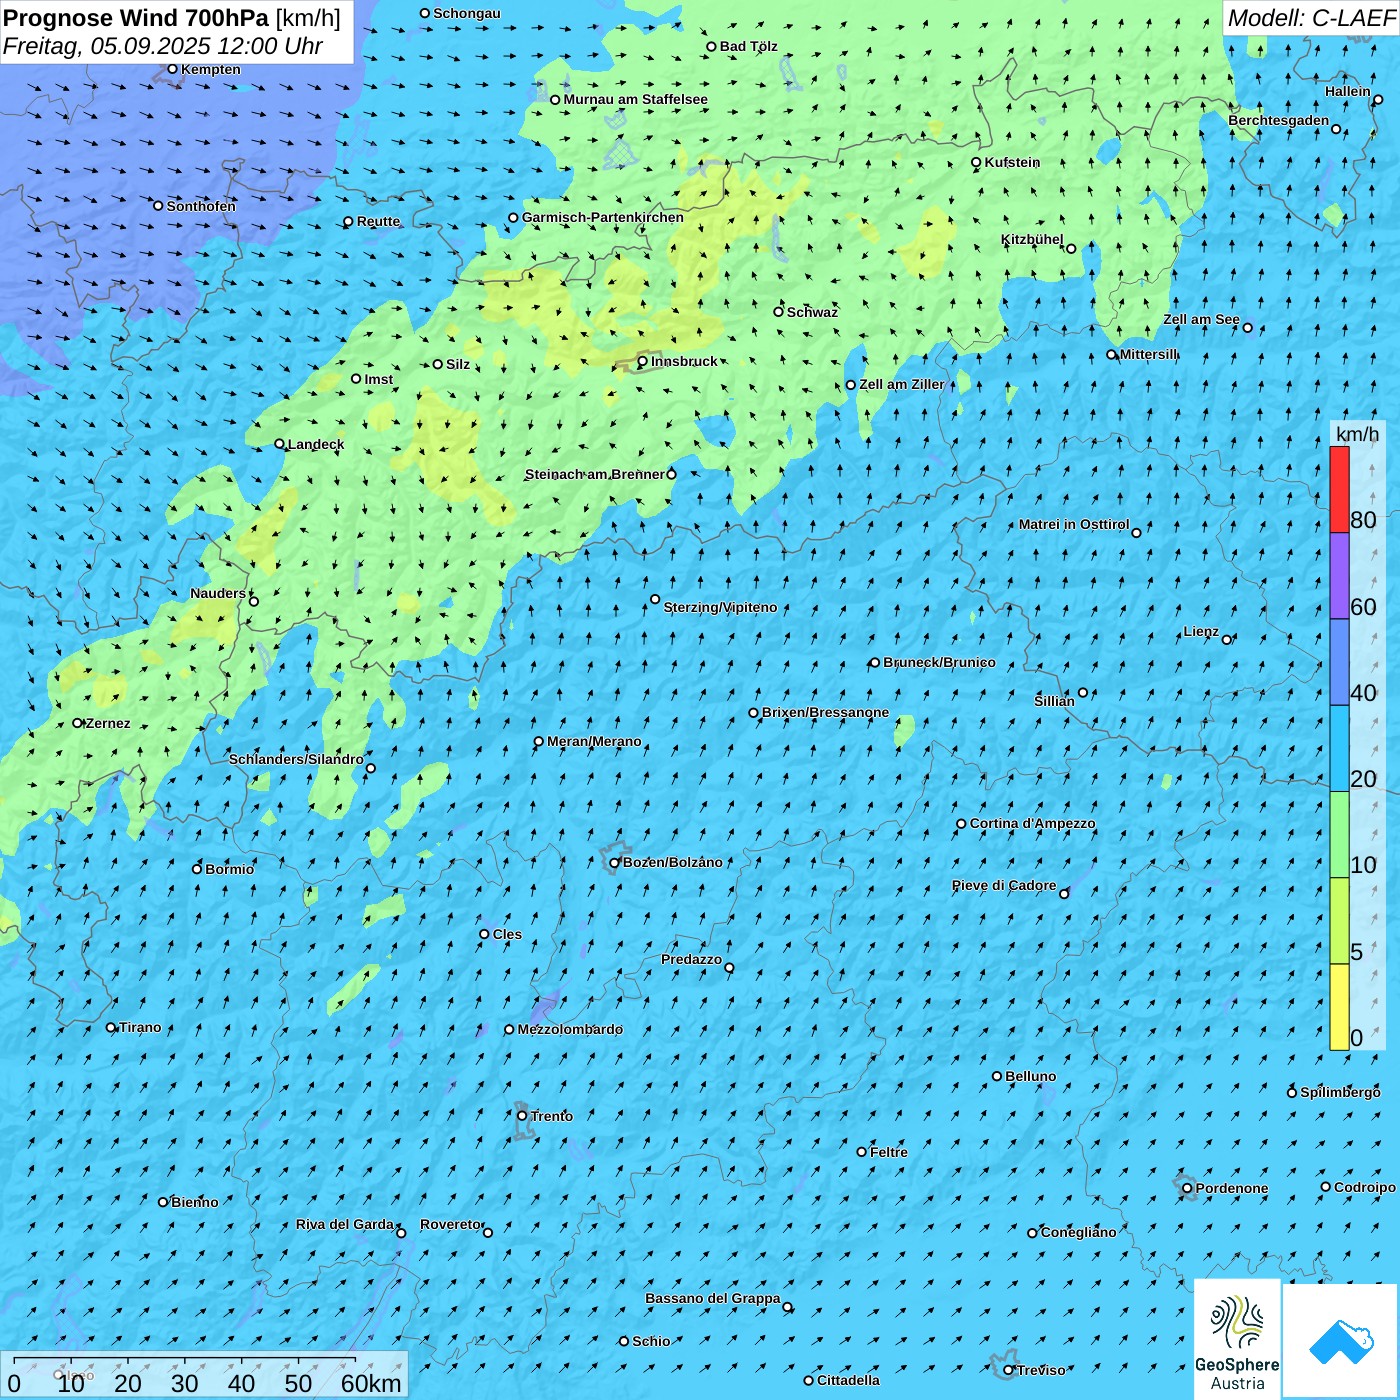
Task: Click the red 80 km/h legend color
Action: 1339,489
